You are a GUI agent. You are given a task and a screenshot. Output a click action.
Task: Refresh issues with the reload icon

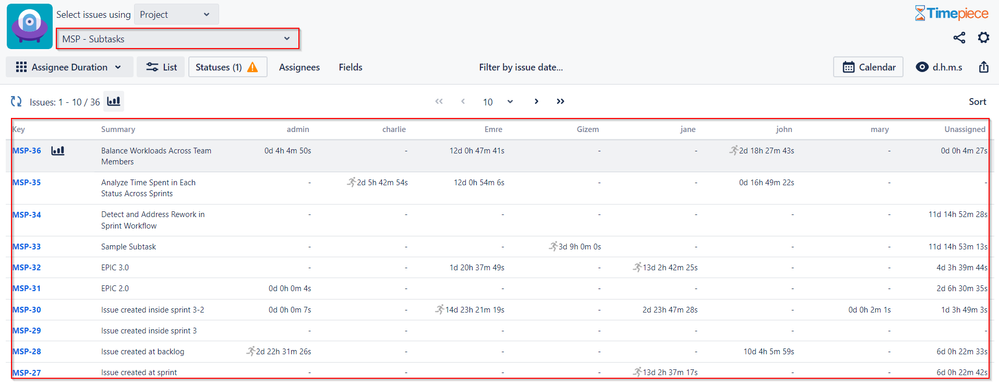[x=16, y=101]
